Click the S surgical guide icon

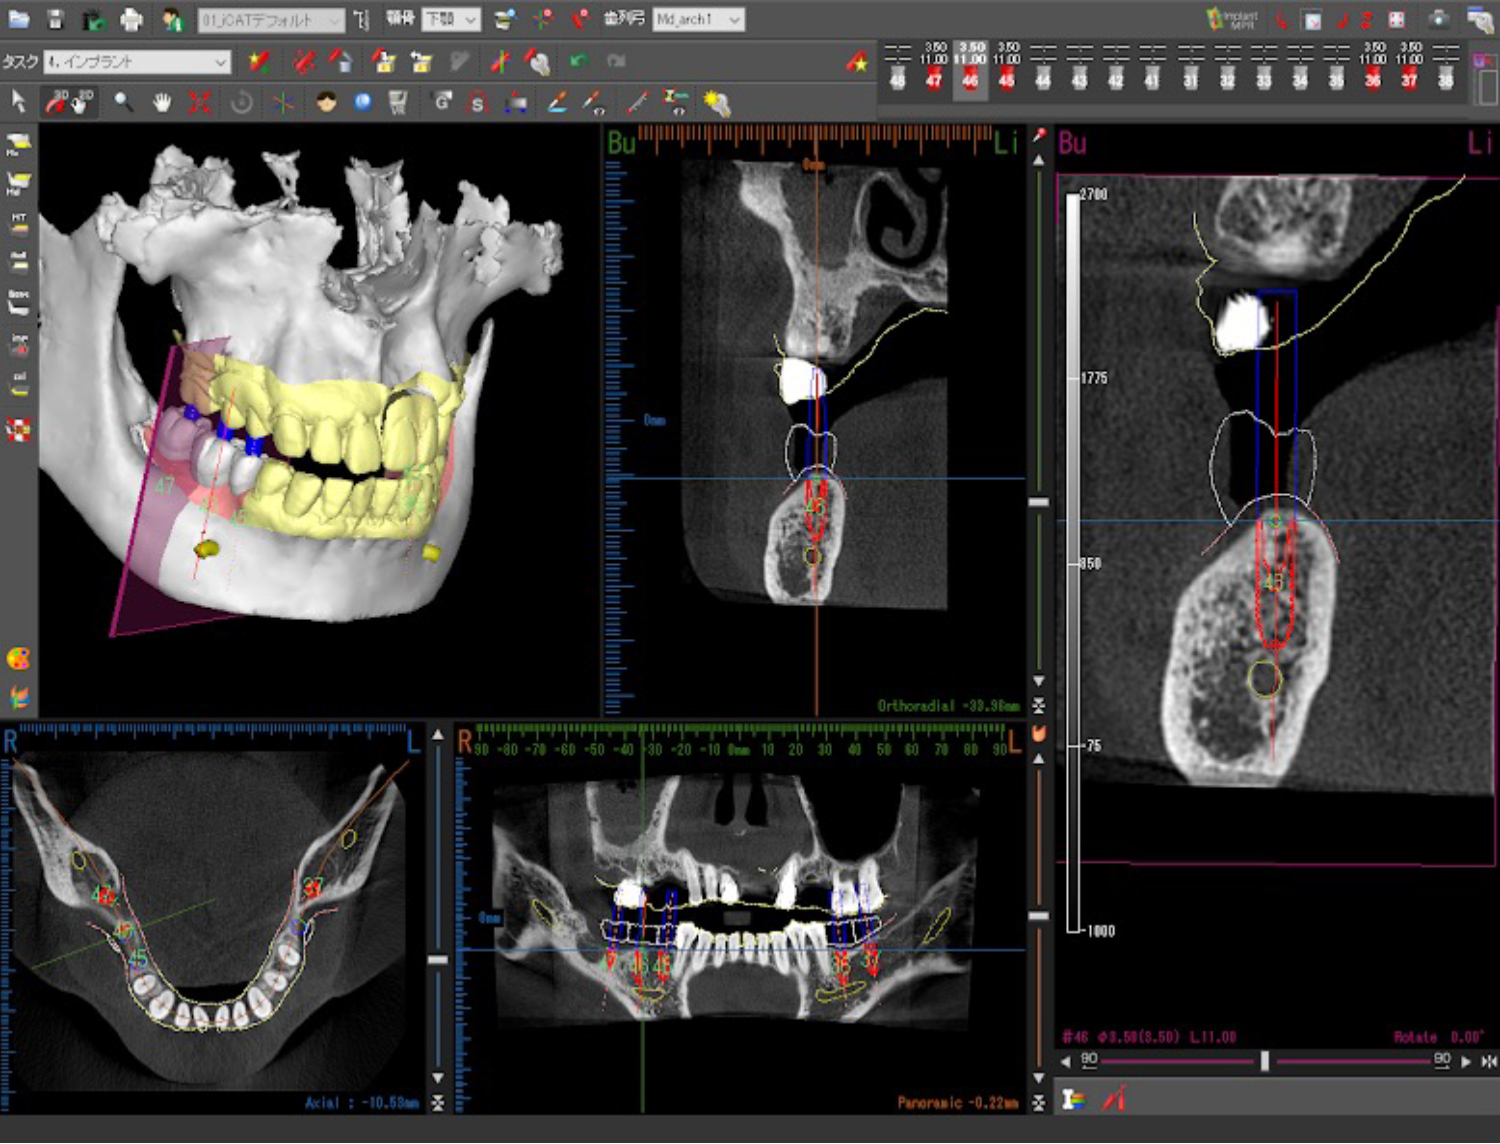(x=477, y=102)
